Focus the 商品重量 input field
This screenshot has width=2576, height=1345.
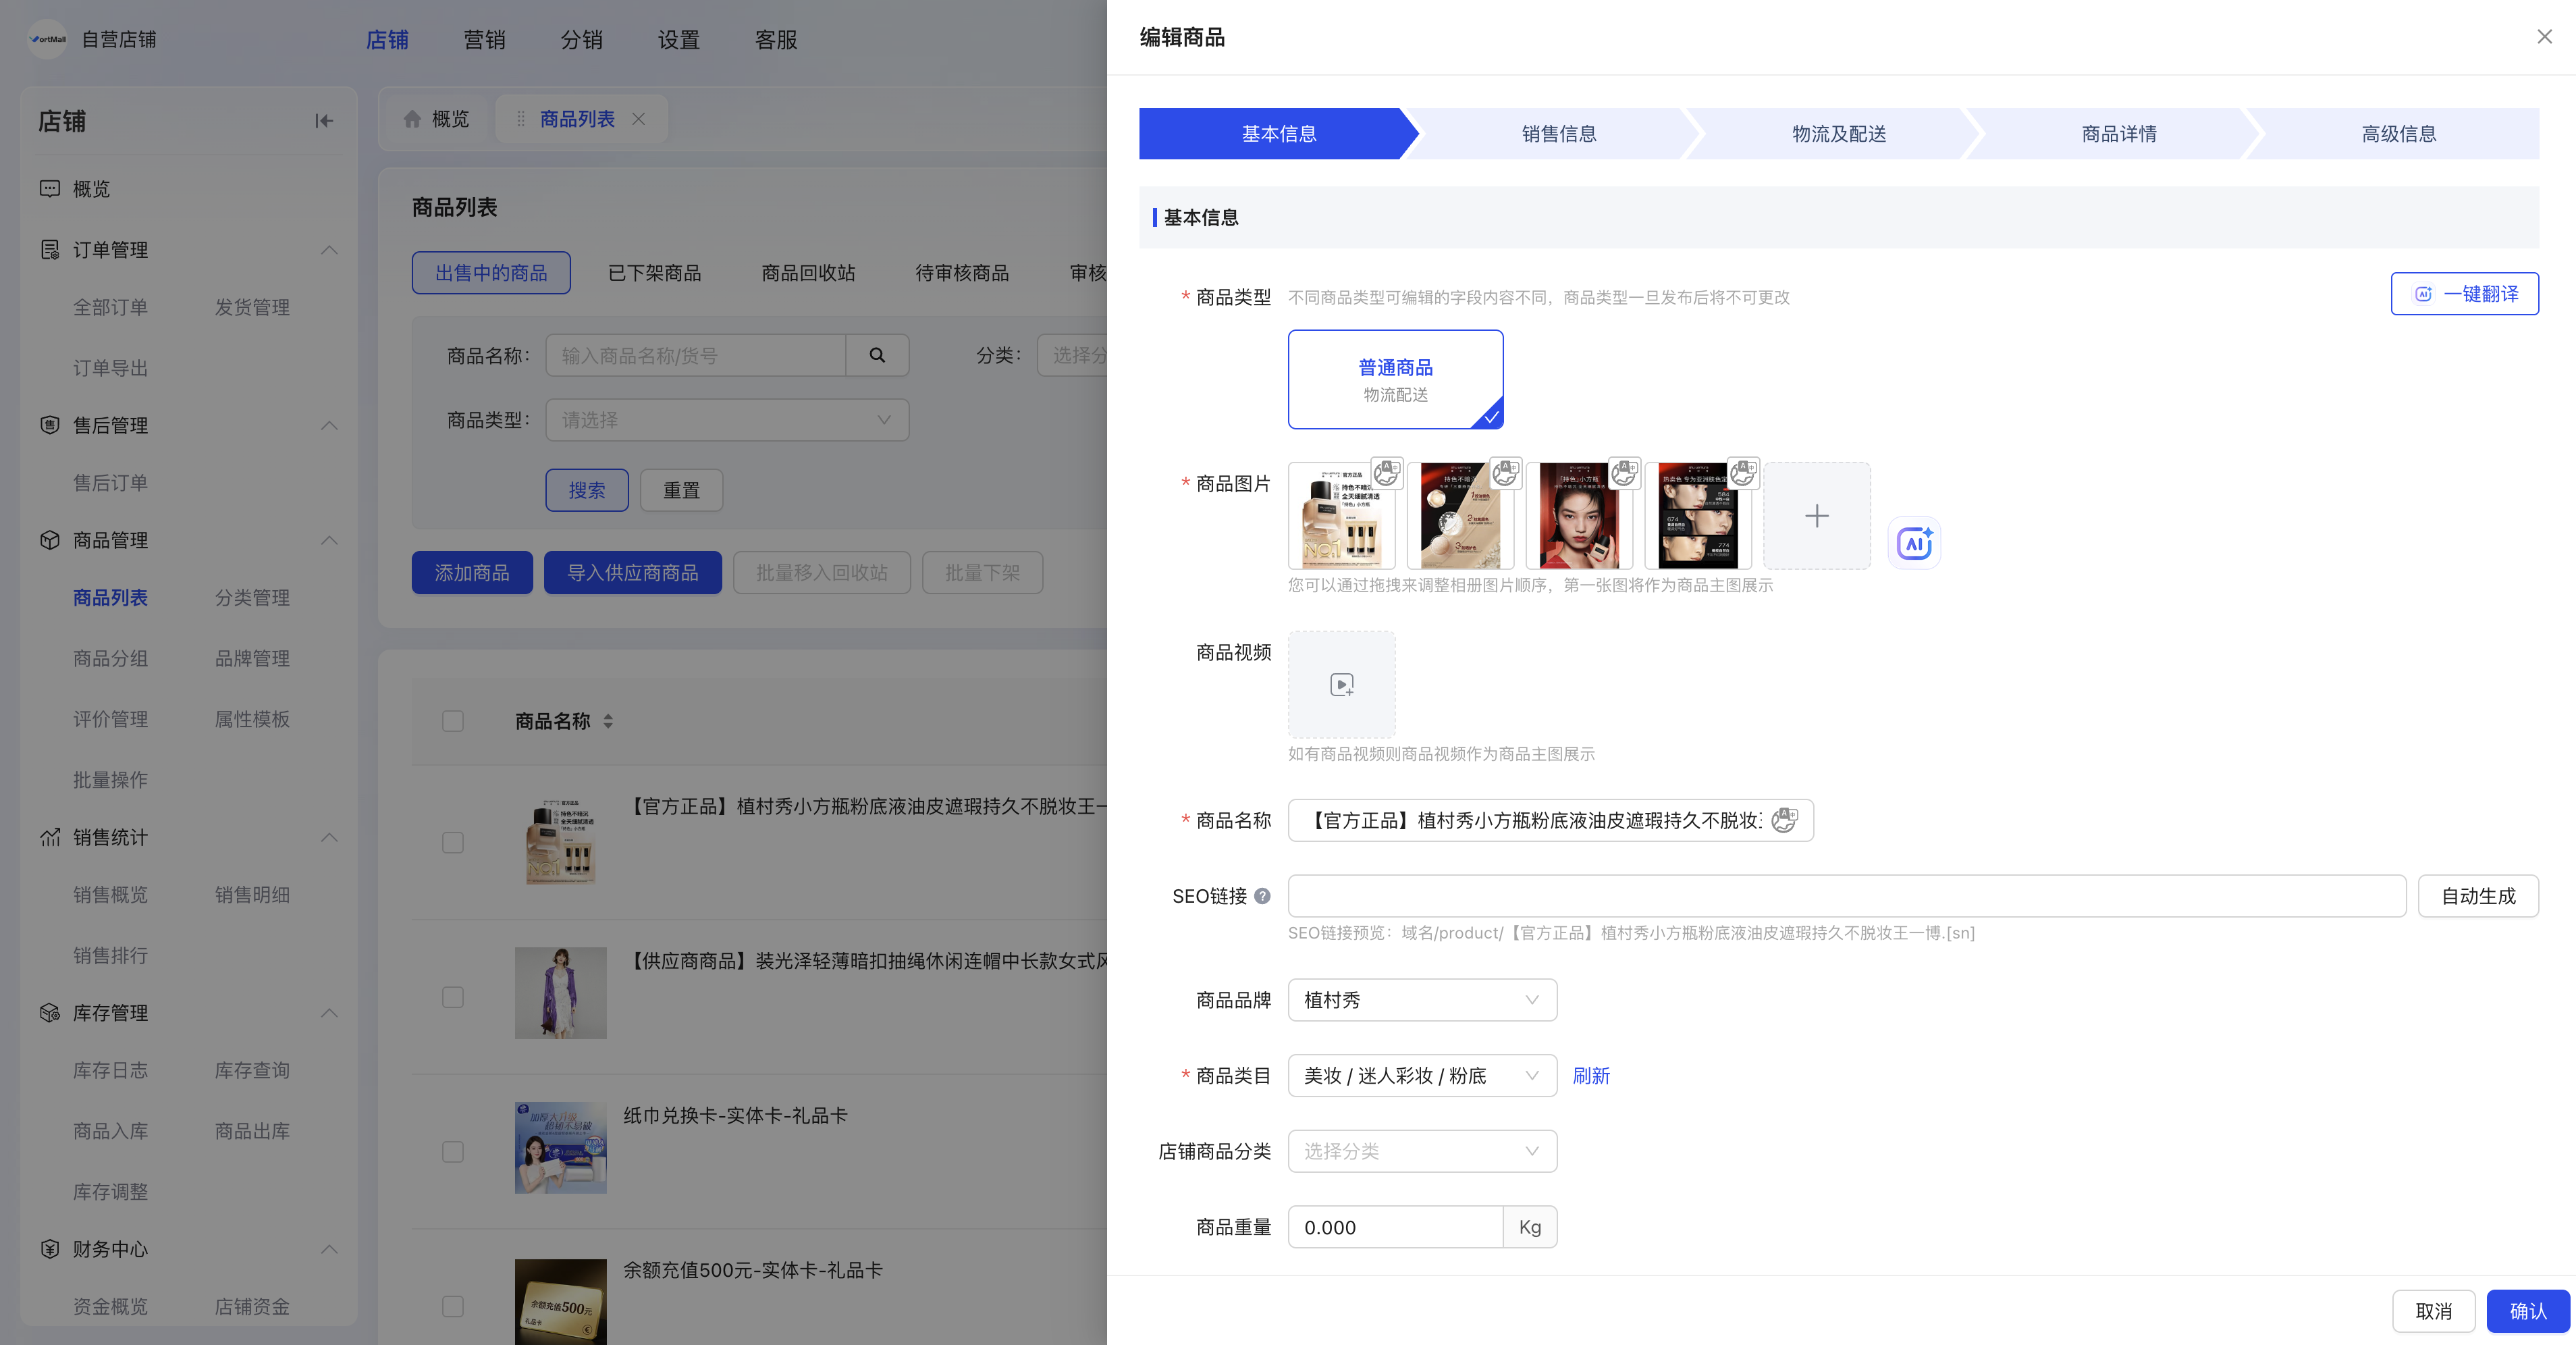(1395, 1227)
